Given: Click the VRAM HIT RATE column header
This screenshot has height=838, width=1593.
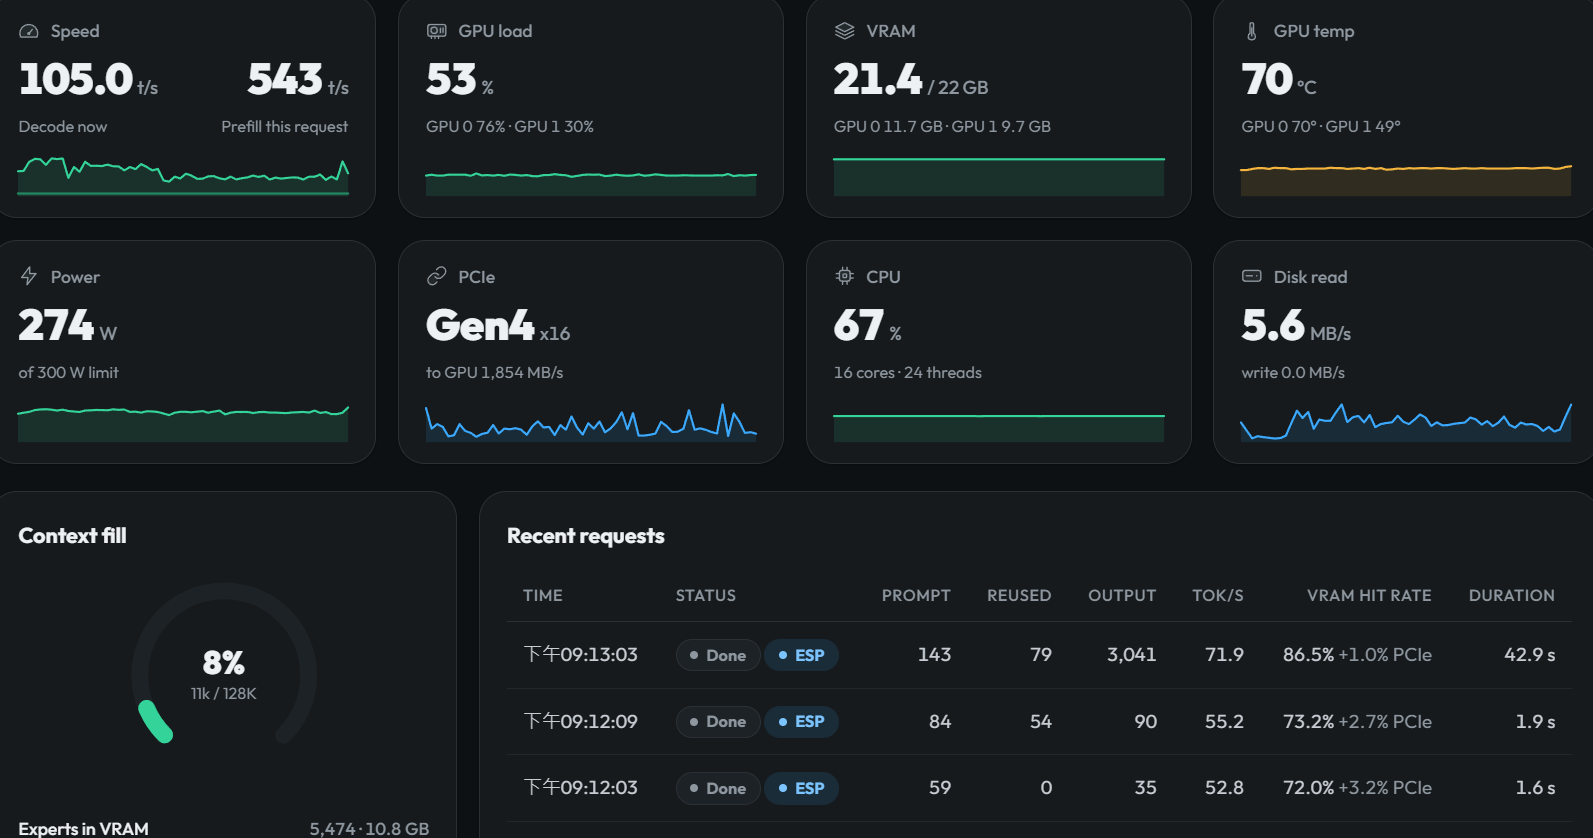Looking at the screenshot, I should click(1369, 595).
